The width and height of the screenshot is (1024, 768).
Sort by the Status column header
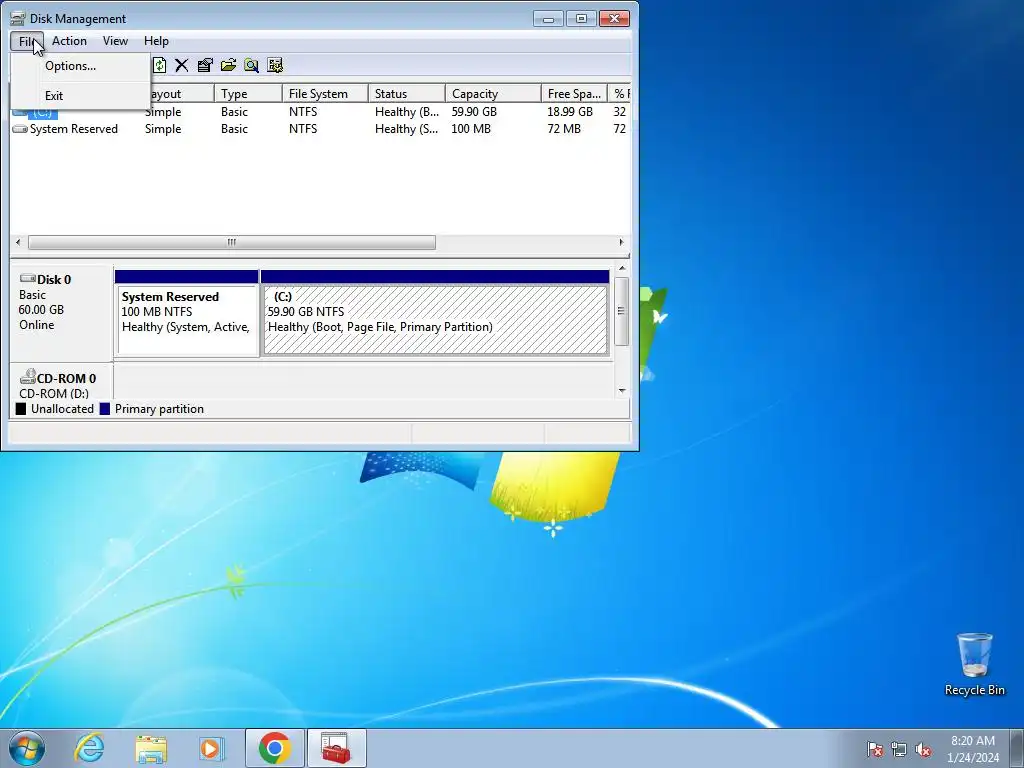pos(407,94)
